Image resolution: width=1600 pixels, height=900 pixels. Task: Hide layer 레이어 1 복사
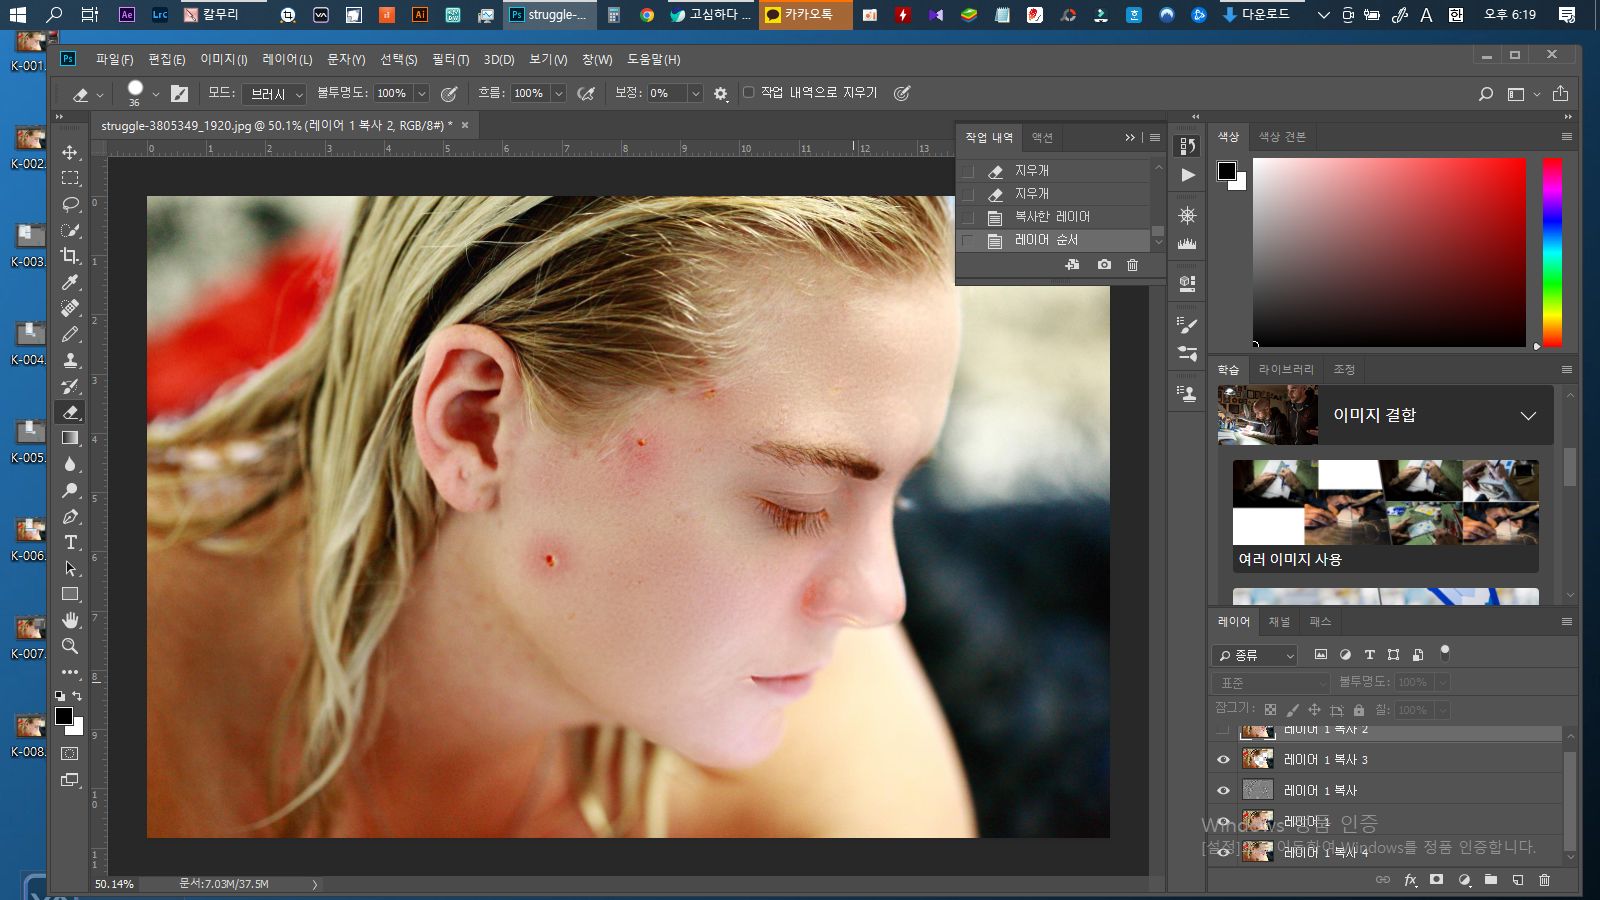point(1223,791)
